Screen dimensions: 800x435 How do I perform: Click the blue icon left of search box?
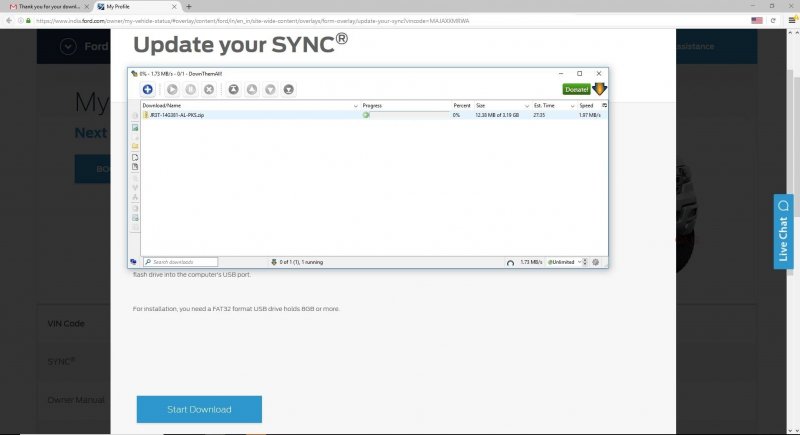coord(133,262)
